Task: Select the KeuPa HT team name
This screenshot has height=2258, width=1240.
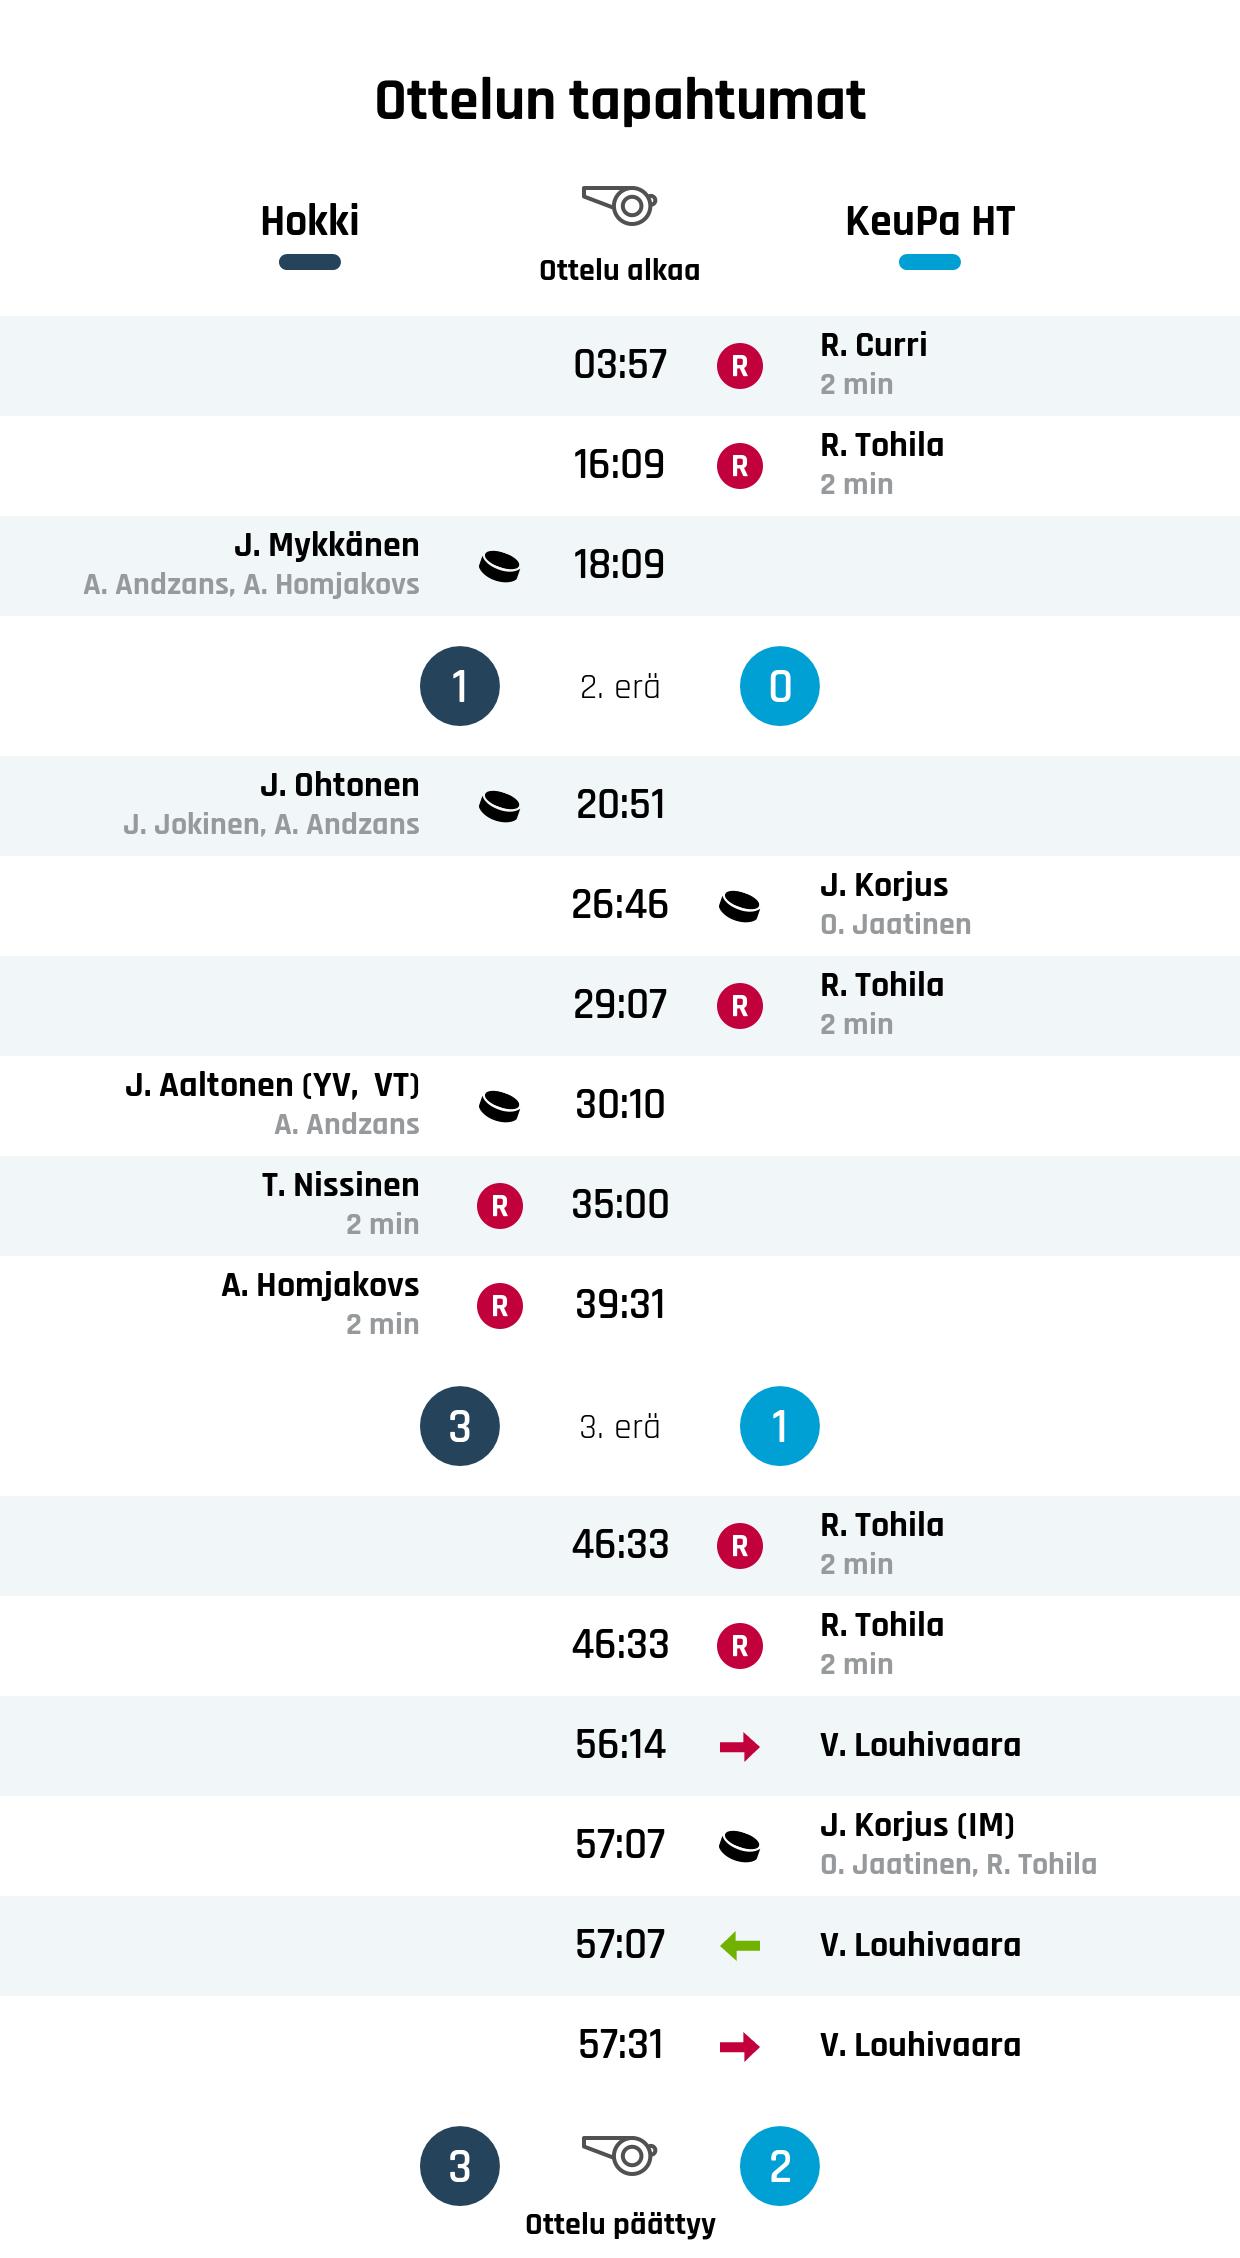Action: tap(930, 221)
